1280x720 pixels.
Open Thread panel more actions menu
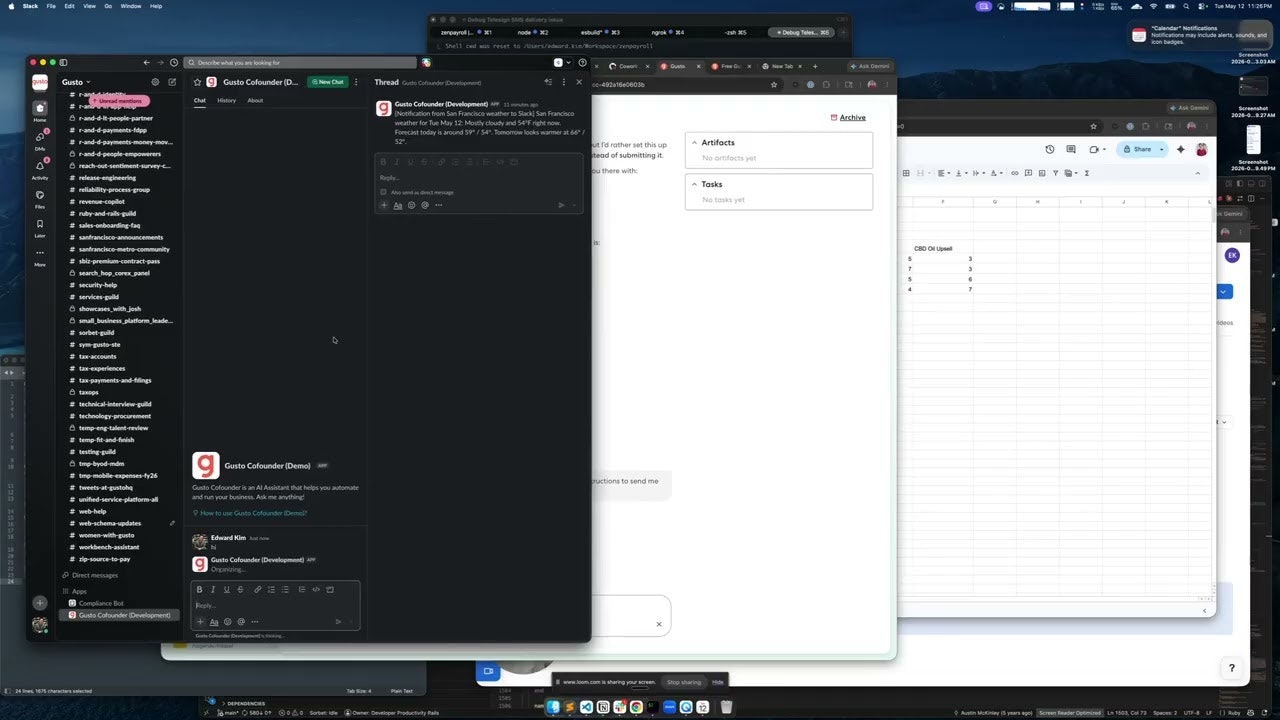click(564, 82)
